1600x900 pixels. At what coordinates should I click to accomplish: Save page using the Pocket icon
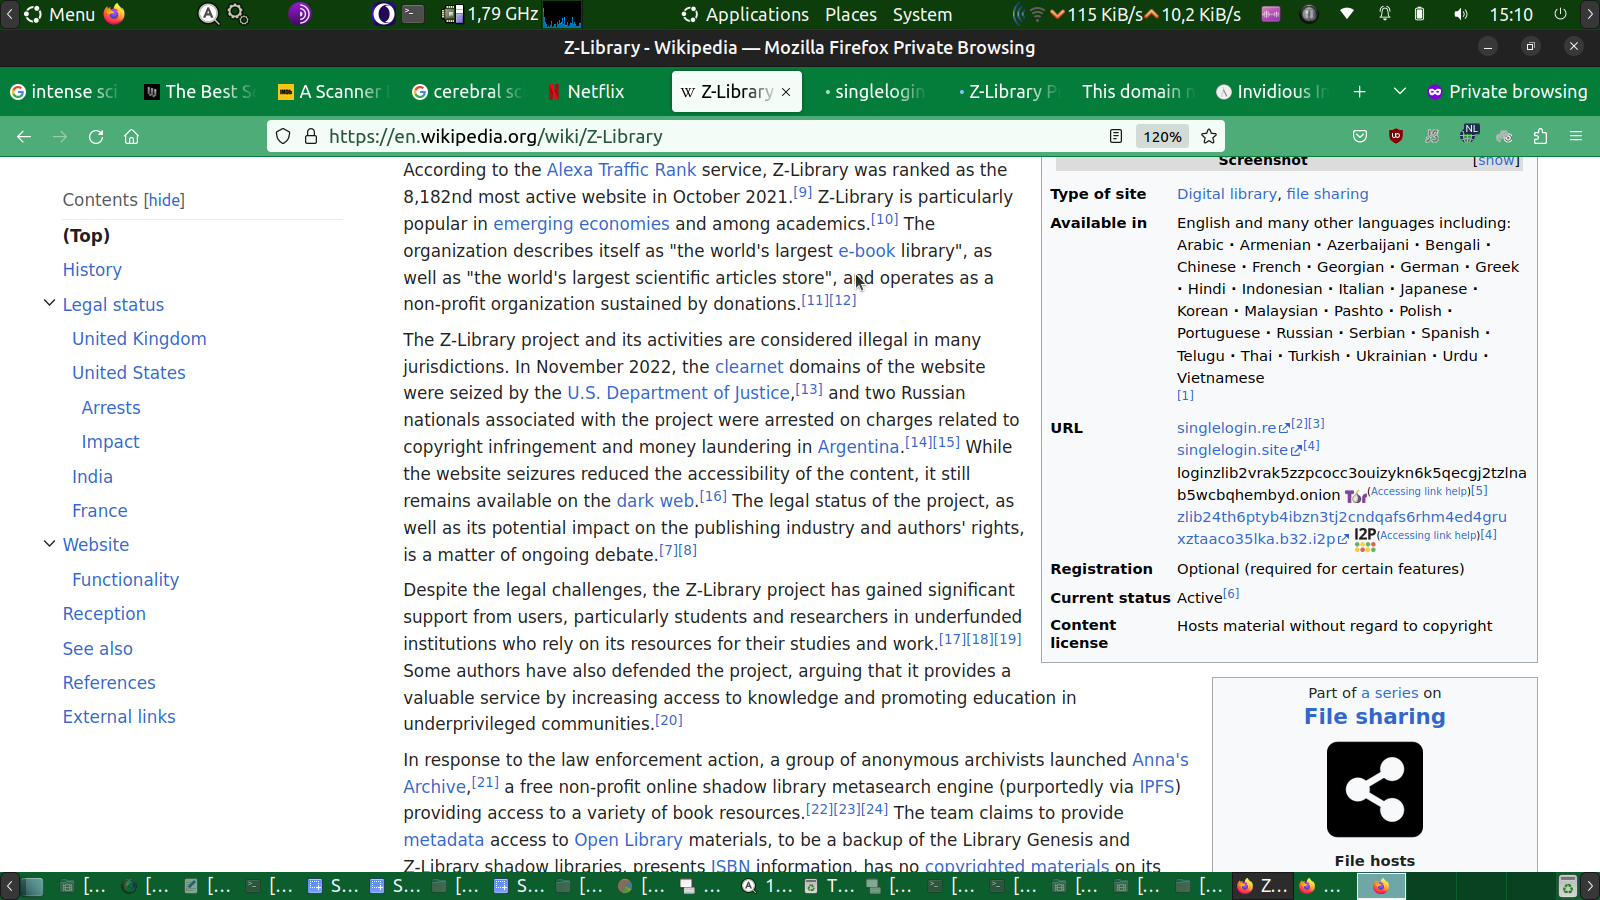pyautogui.click(x=1359, y=137)
